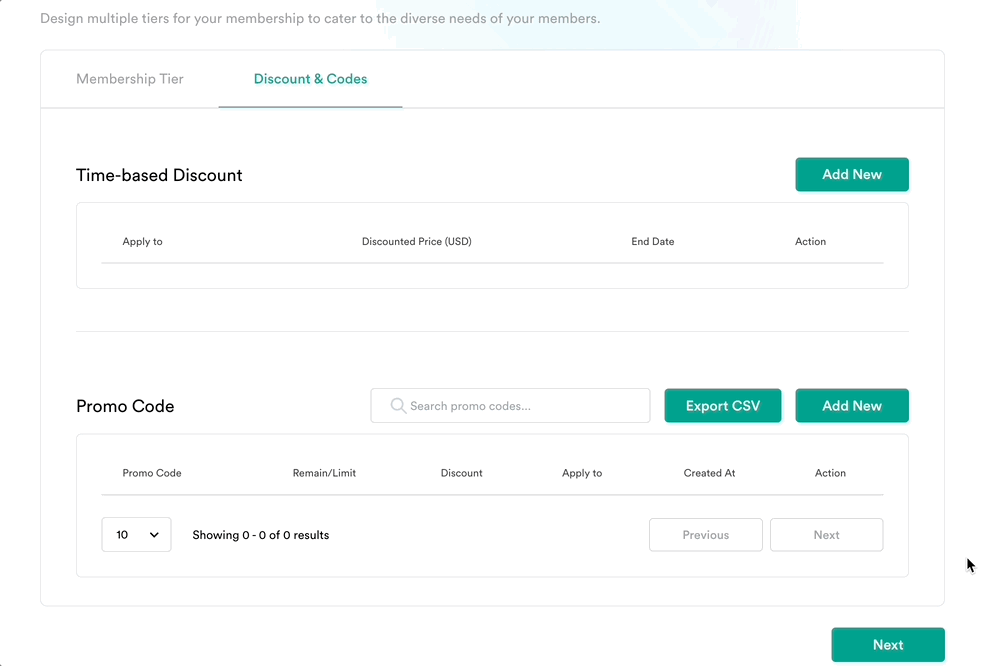Export promo codes as CSV

(x=723, y=406)
